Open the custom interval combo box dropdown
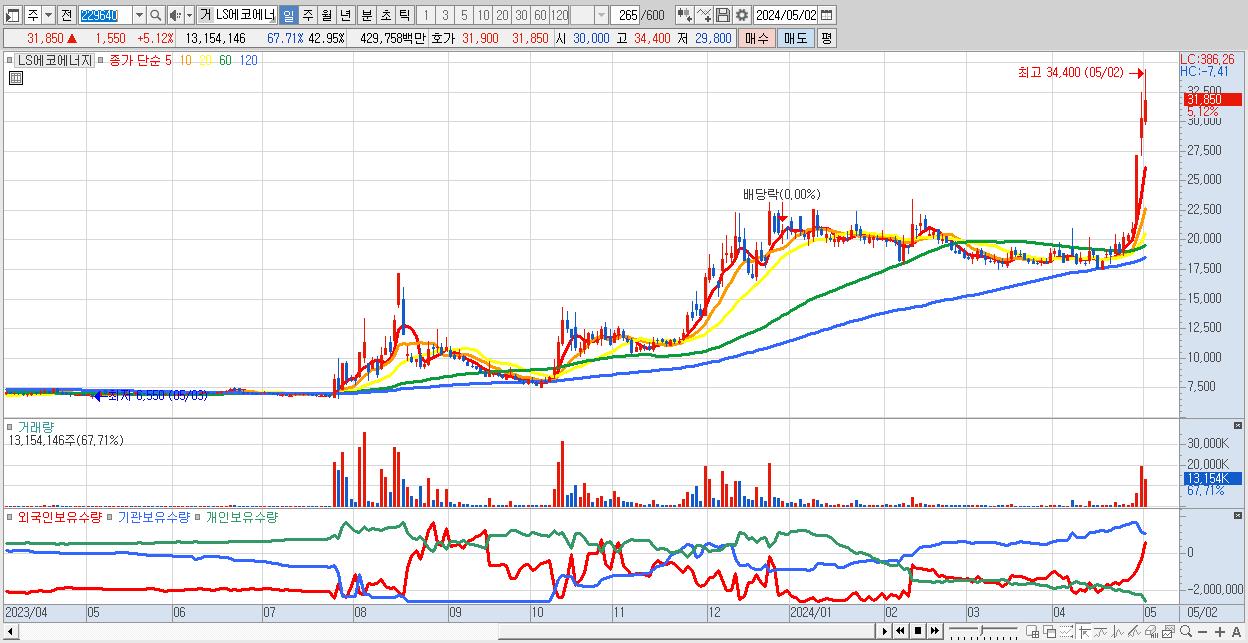 tap(601, 15)
